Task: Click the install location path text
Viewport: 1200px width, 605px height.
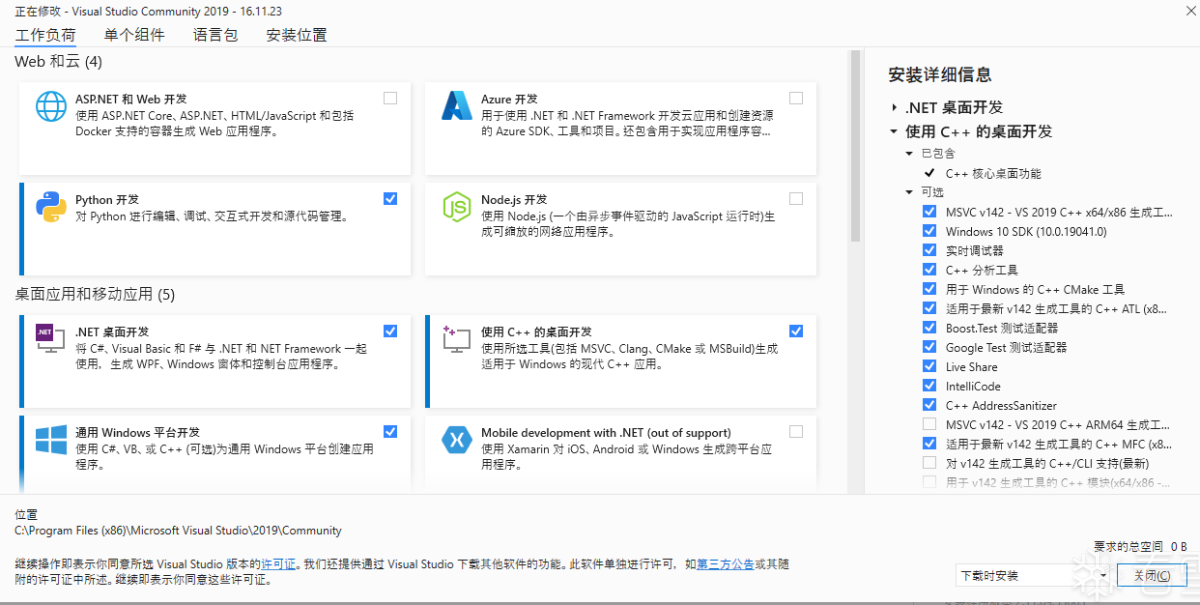Action: (178, 530)
